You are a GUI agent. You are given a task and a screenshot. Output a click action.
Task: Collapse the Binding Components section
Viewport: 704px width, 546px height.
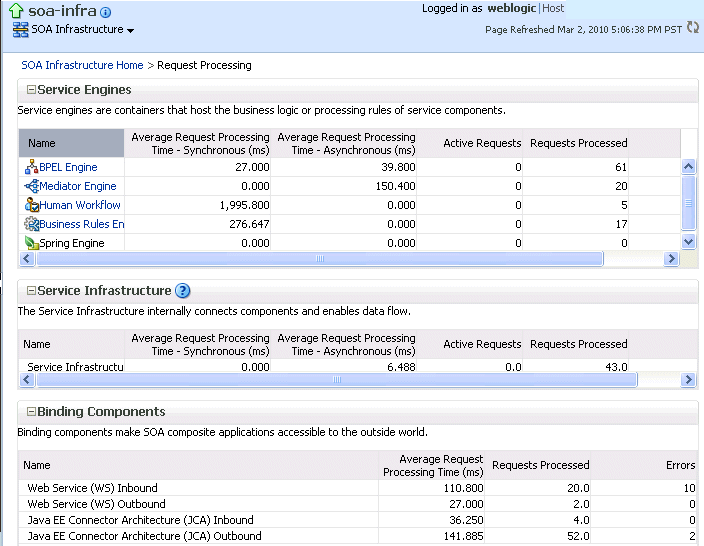point(30,412)
